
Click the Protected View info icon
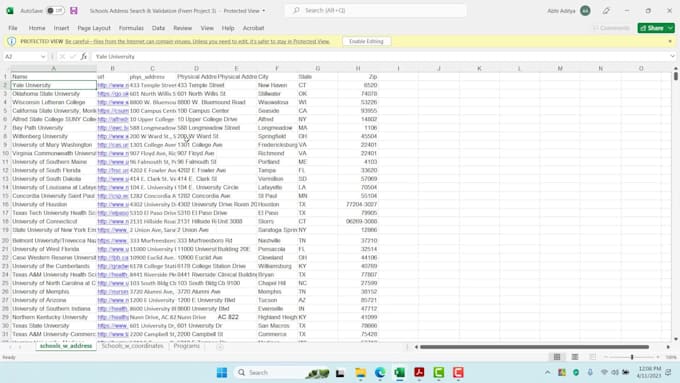[x=12, y=41]
